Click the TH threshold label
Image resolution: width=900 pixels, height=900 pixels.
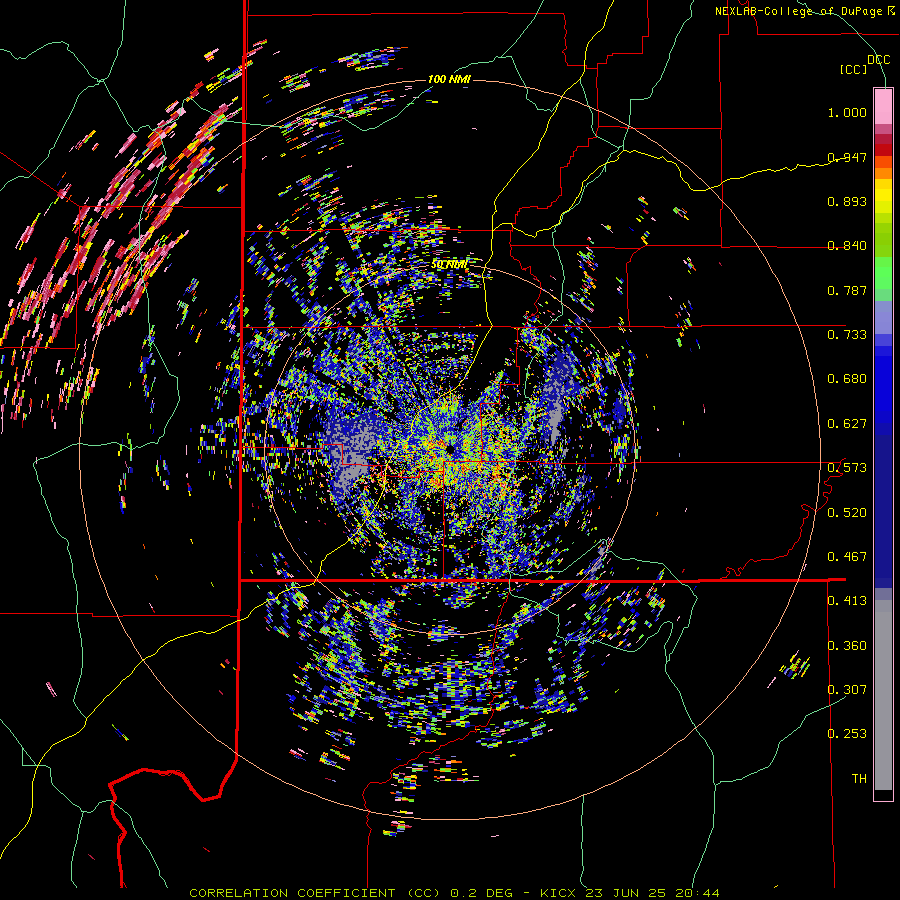[859, 779]
